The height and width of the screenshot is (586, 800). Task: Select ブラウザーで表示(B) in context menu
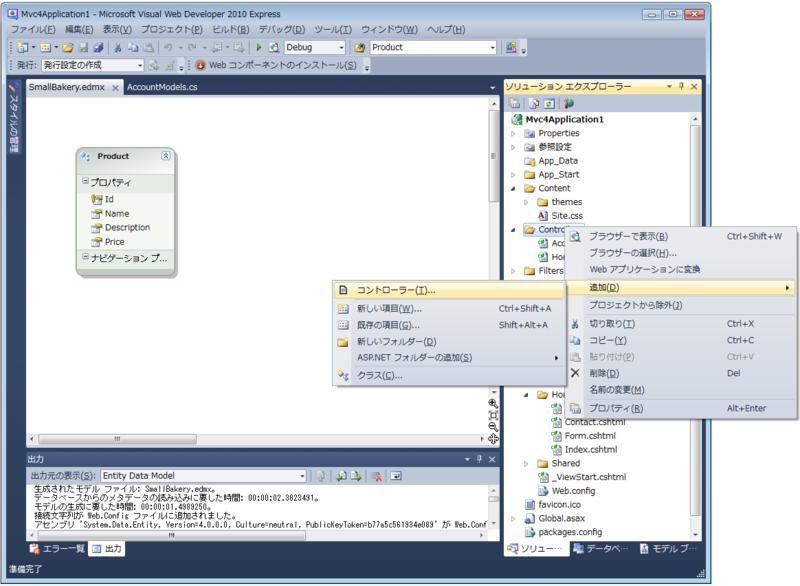click(x=682, y=237)
